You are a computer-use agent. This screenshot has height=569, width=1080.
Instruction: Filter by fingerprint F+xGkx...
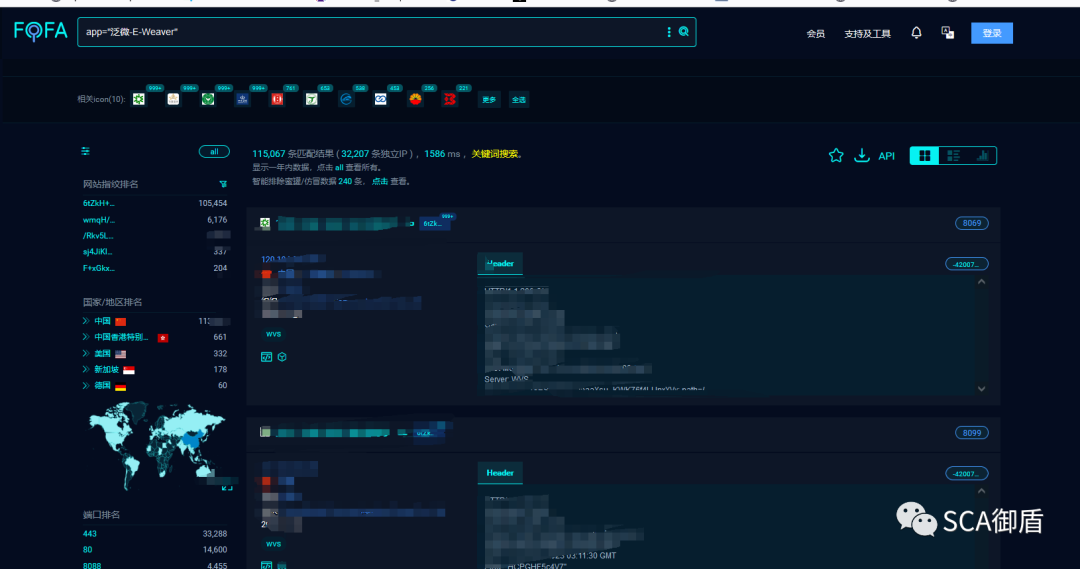point(98,268)
